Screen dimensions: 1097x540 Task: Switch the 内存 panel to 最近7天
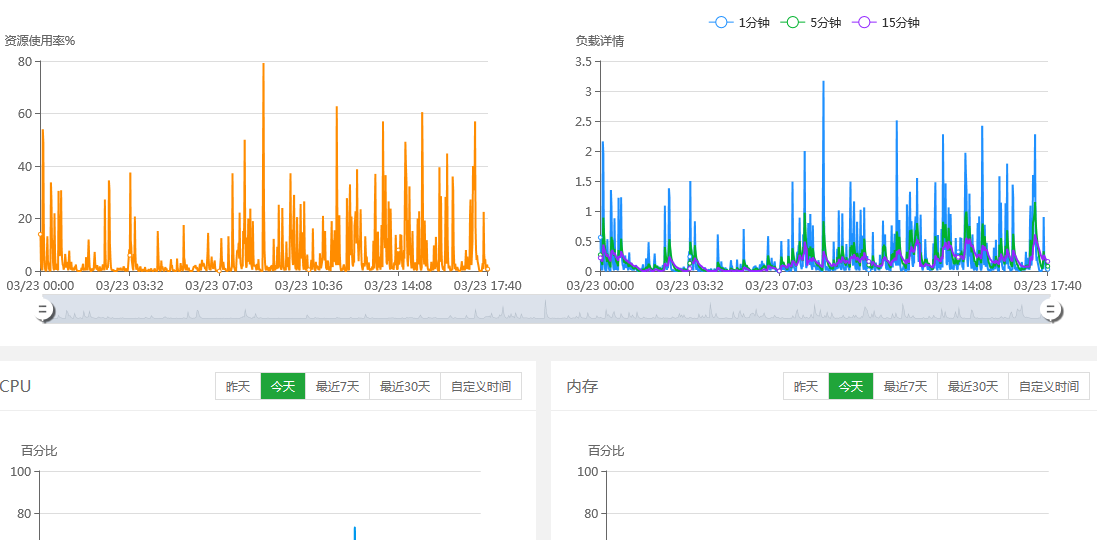point(905,386)
